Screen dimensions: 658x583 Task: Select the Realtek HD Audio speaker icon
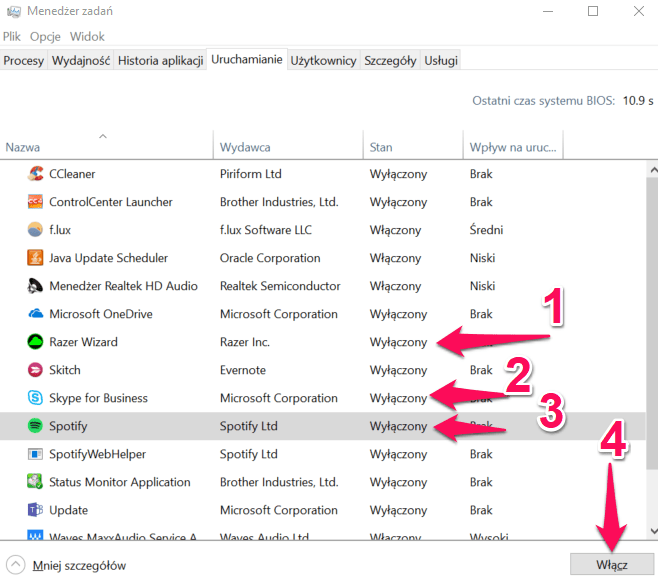pyautogui.click(x=36, y=286)
